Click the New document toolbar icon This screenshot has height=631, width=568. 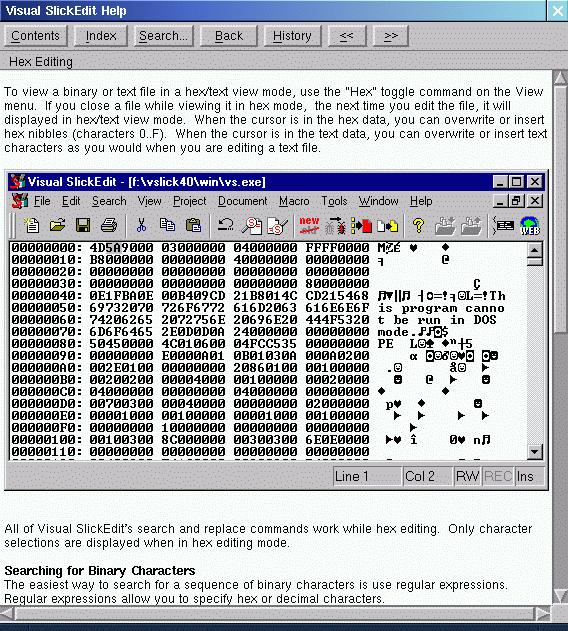click(32, 225)
